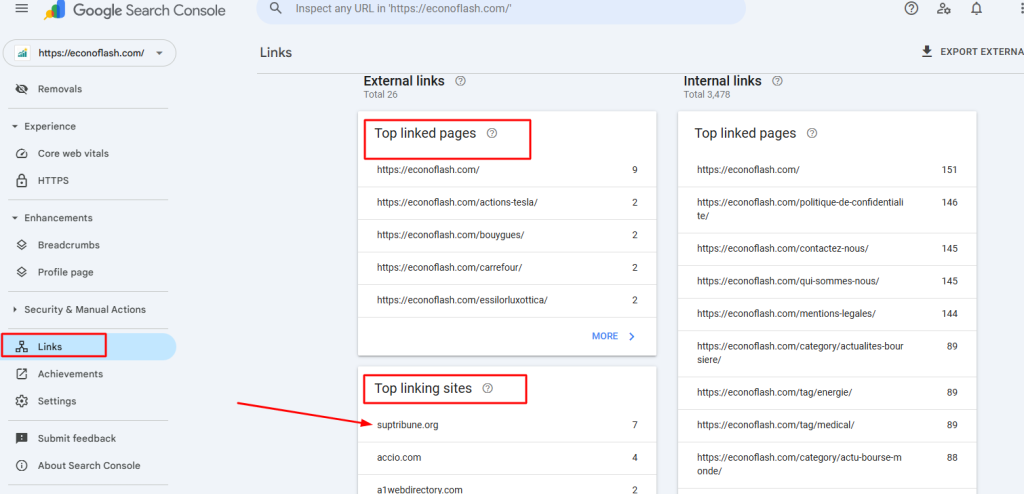Open the Help question mark icon
1024x494 pixels.
click(x=912, y=8)
